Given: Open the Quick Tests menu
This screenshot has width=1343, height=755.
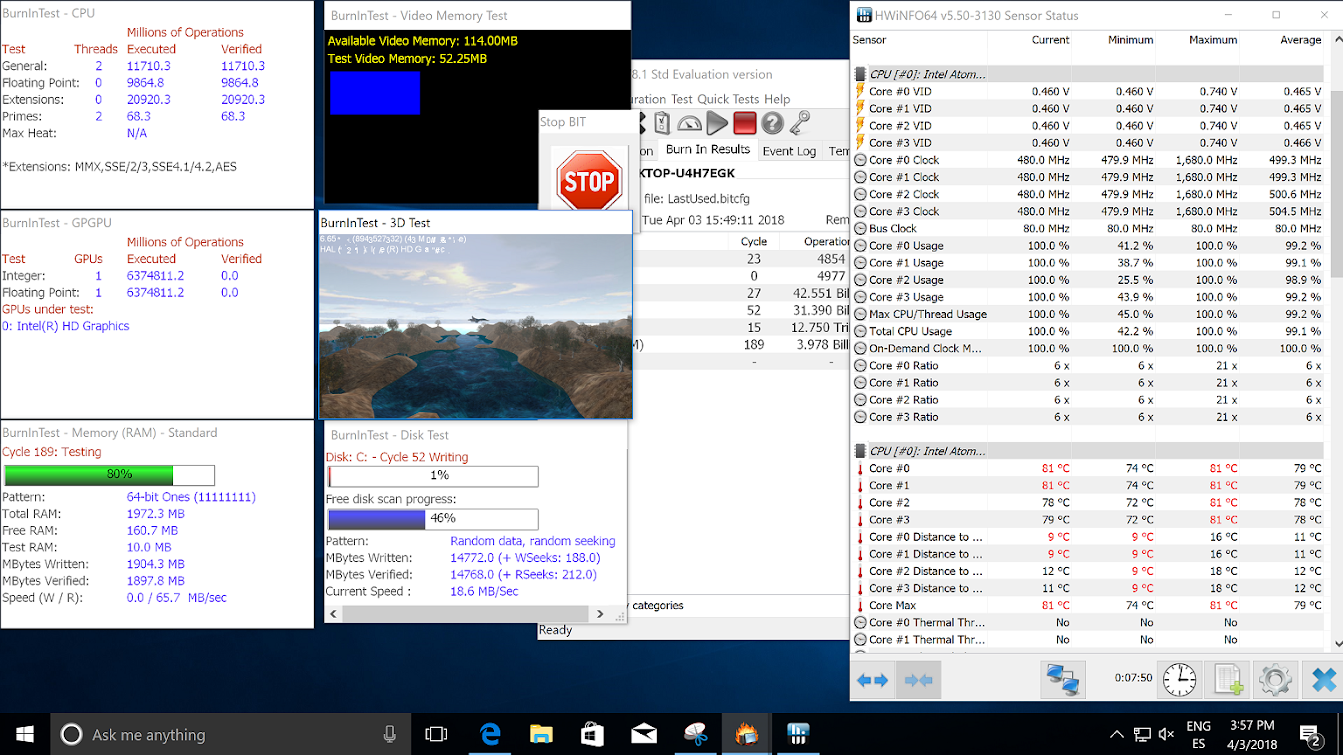Looking at the screenshot, I should pos(727,99).
